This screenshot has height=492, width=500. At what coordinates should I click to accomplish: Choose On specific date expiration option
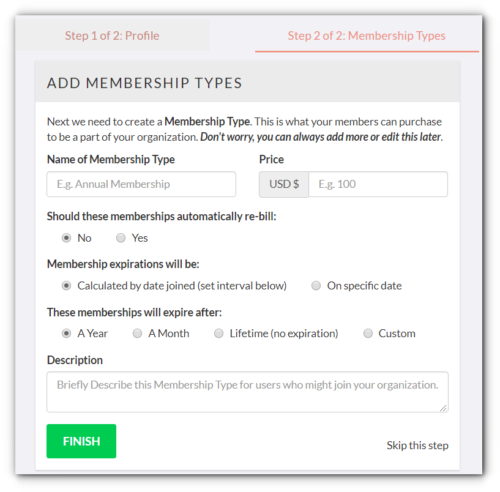316,286
